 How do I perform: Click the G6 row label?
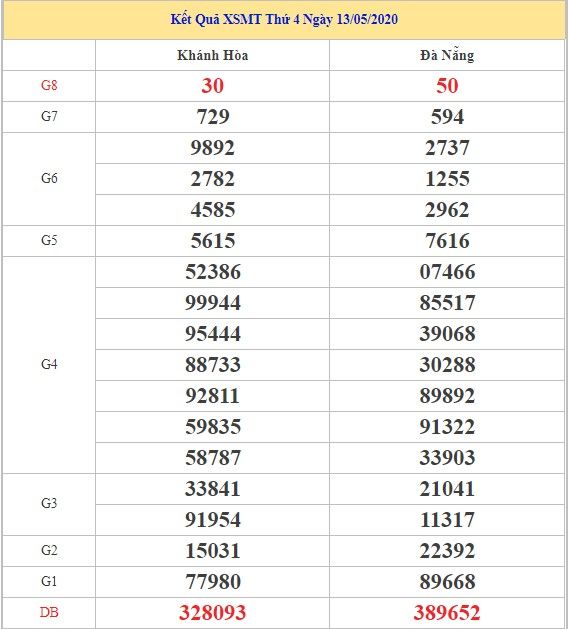(49, 178)
